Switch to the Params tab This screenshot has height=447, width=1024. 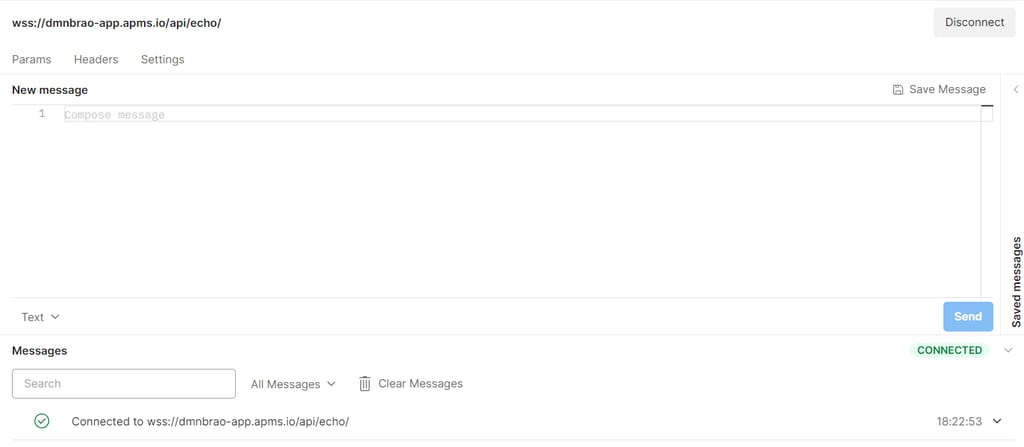(x=32, y=60)
